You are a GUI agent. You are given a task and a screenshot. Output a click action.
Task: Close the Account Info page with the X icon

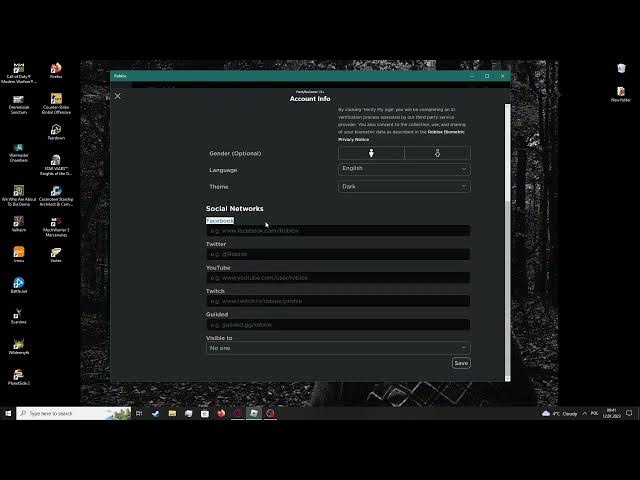click(x=118, y=96)
